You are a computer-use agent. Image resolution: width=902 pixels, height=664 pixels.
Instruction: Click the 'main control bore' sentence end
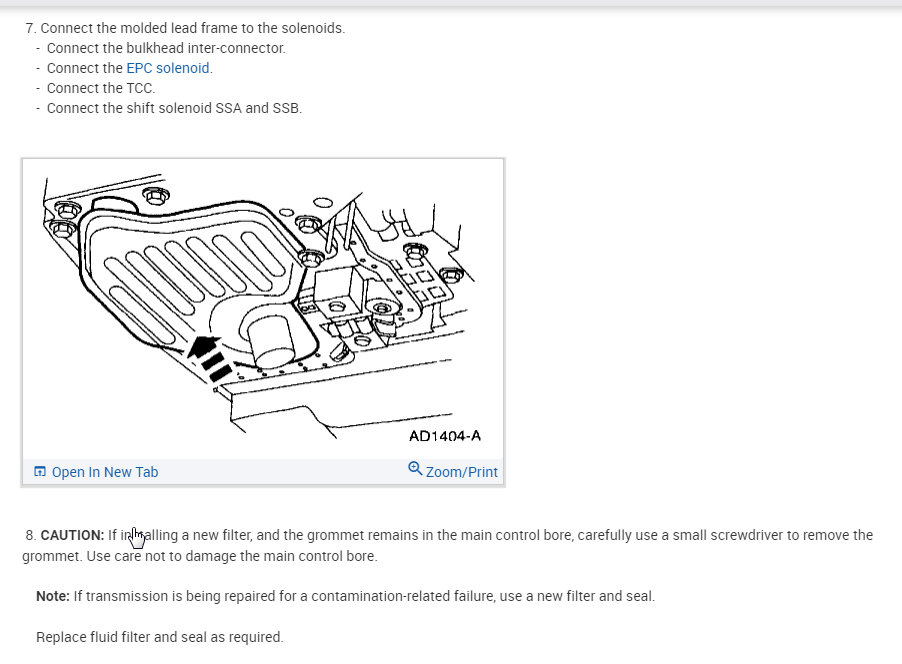[330, 556]
